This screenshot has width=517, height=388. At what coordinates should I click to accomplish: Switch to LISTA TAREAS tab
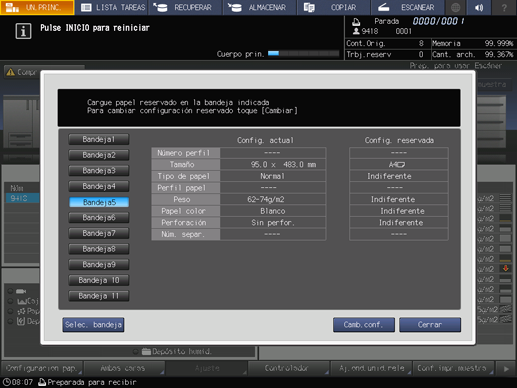point(112,7)
